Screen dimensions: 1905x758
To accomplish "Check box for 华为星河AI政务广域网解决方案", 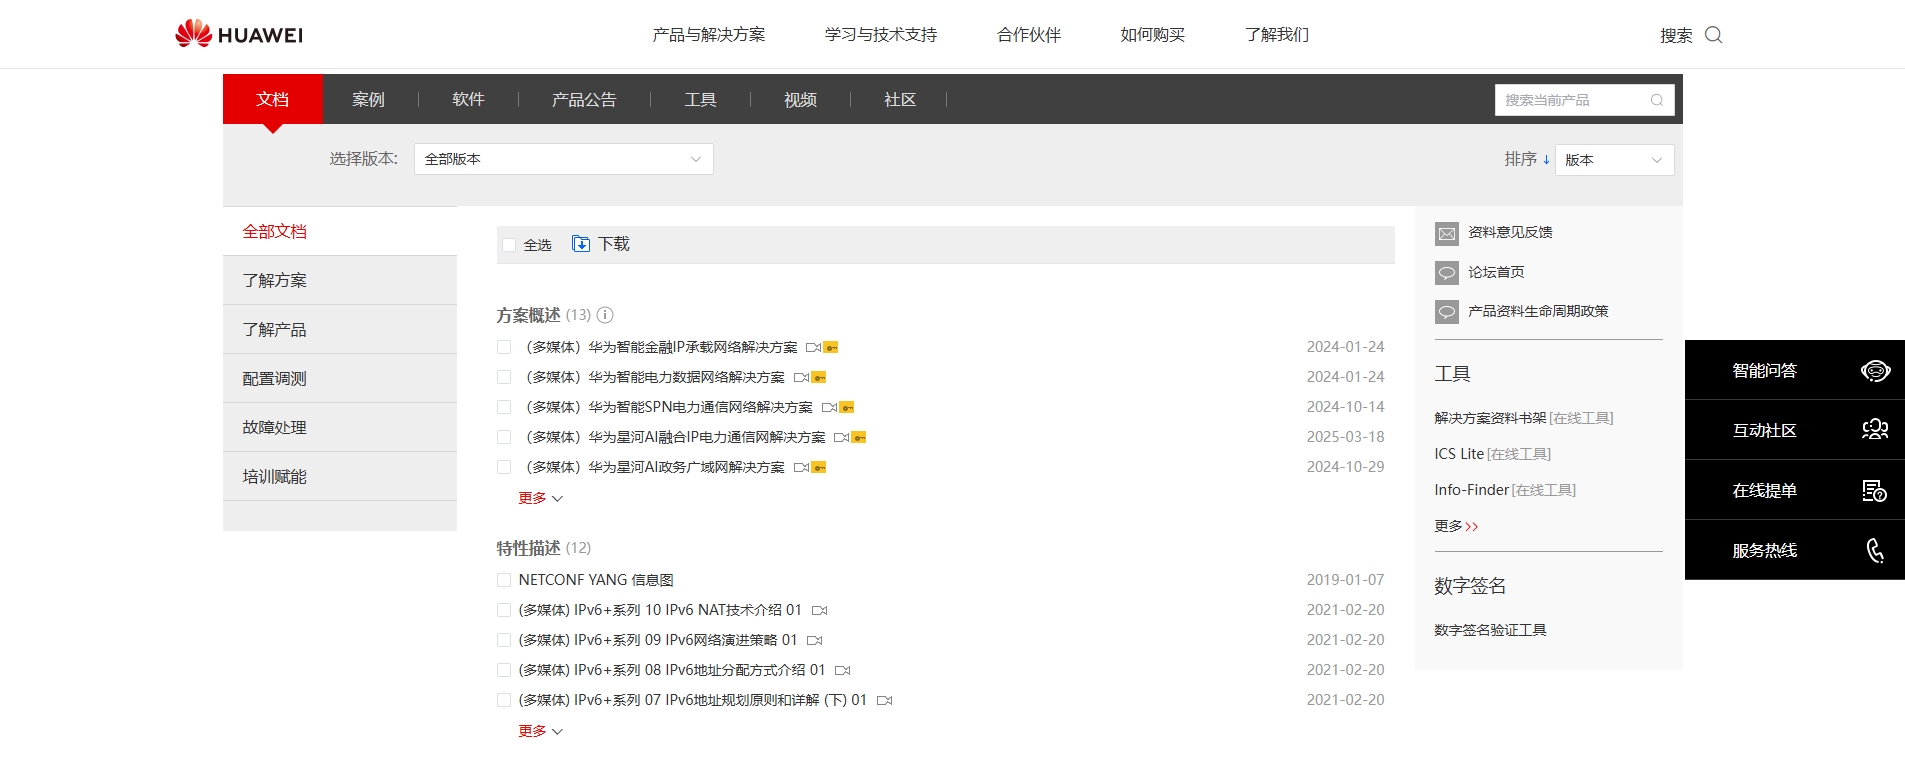I will point(504,467).
